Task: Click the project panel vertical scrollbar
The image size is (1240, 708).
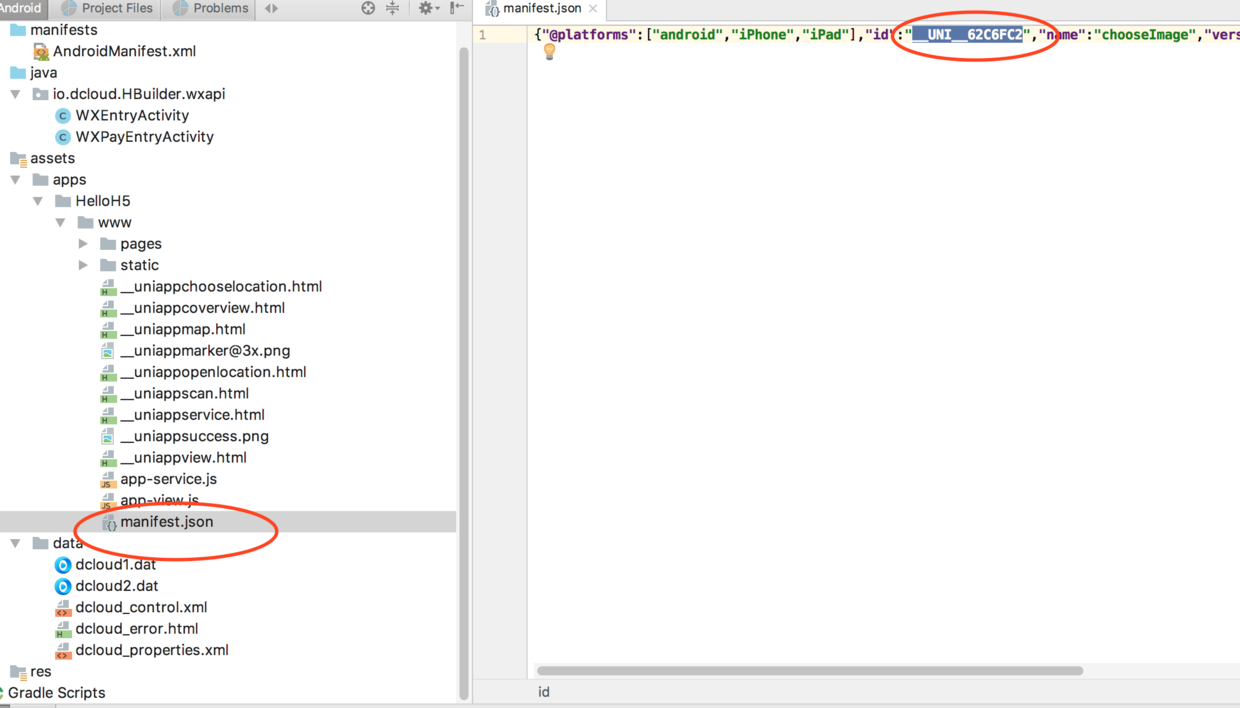Action: tap(464, 370)
